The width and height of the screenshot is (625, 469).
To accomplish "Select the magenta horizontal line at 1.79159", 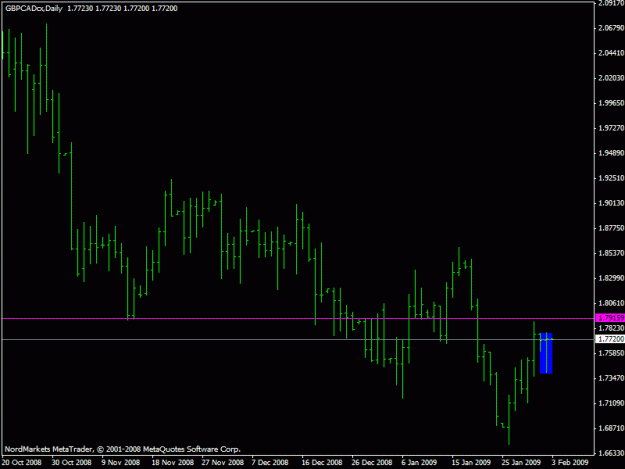I will coord(298,318).
